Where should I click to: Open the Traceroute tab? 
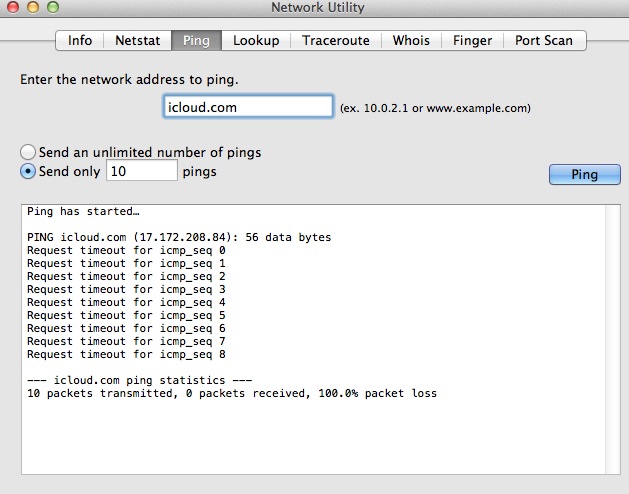[x=337, y=41]
